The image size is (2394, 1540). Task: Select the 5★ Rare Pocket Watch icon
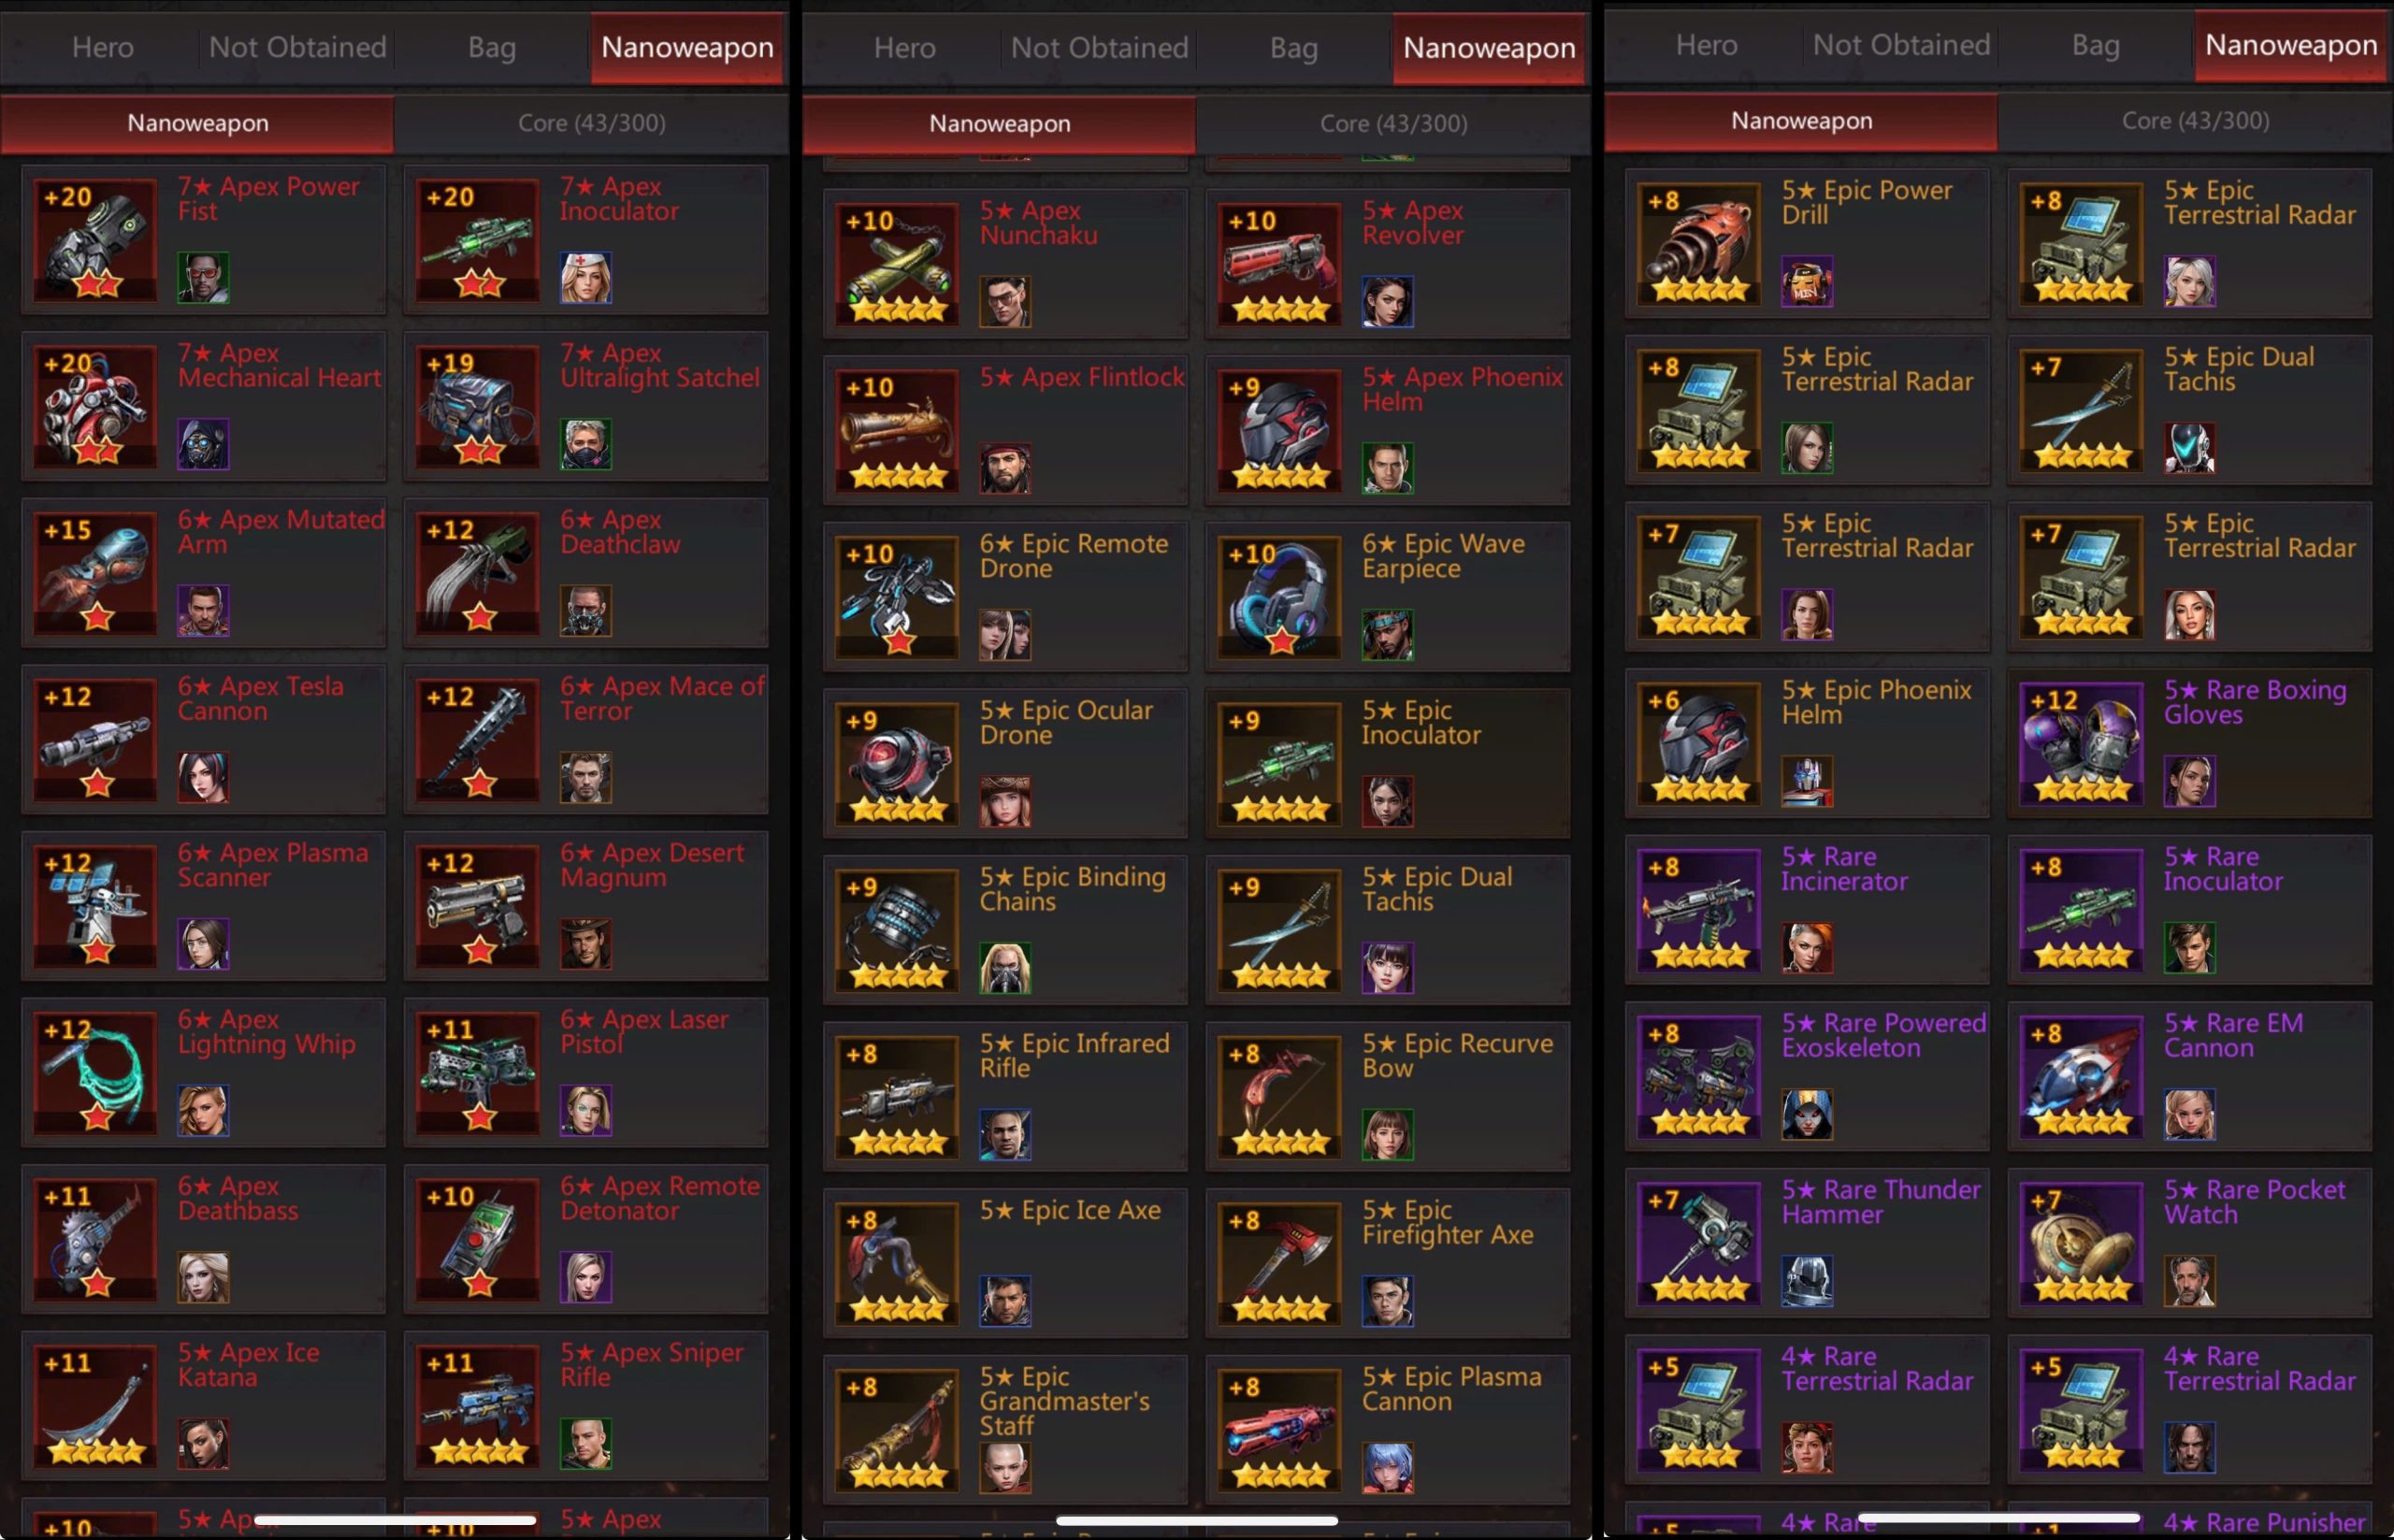[2081, 1244]
